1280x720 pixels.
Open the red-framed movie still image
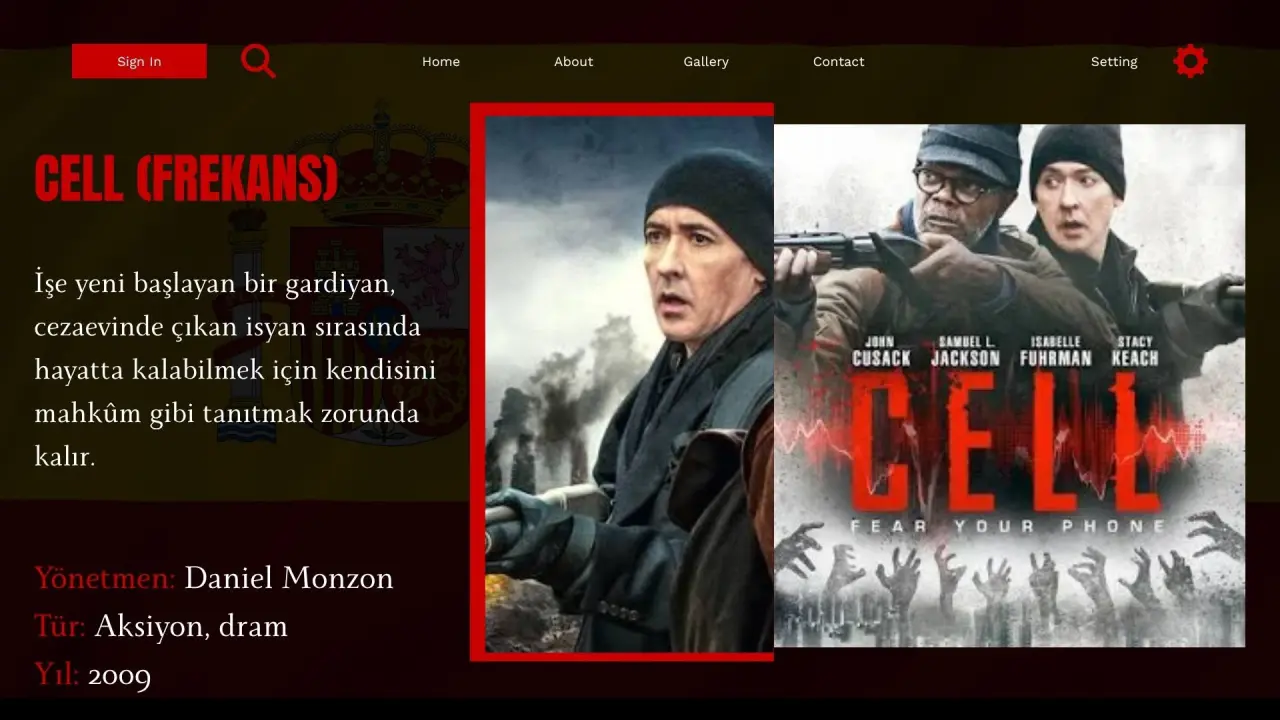tap(622, 382)
